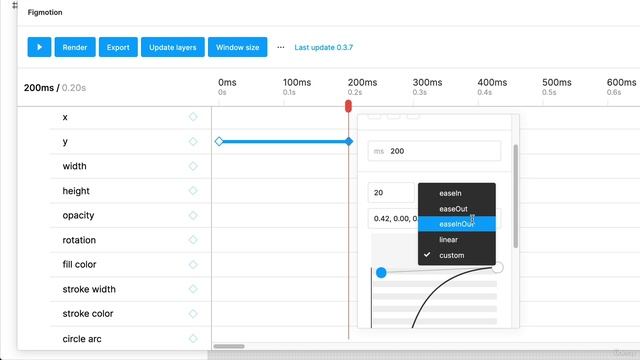Choose custom easing option

click(x=457, y=255)
